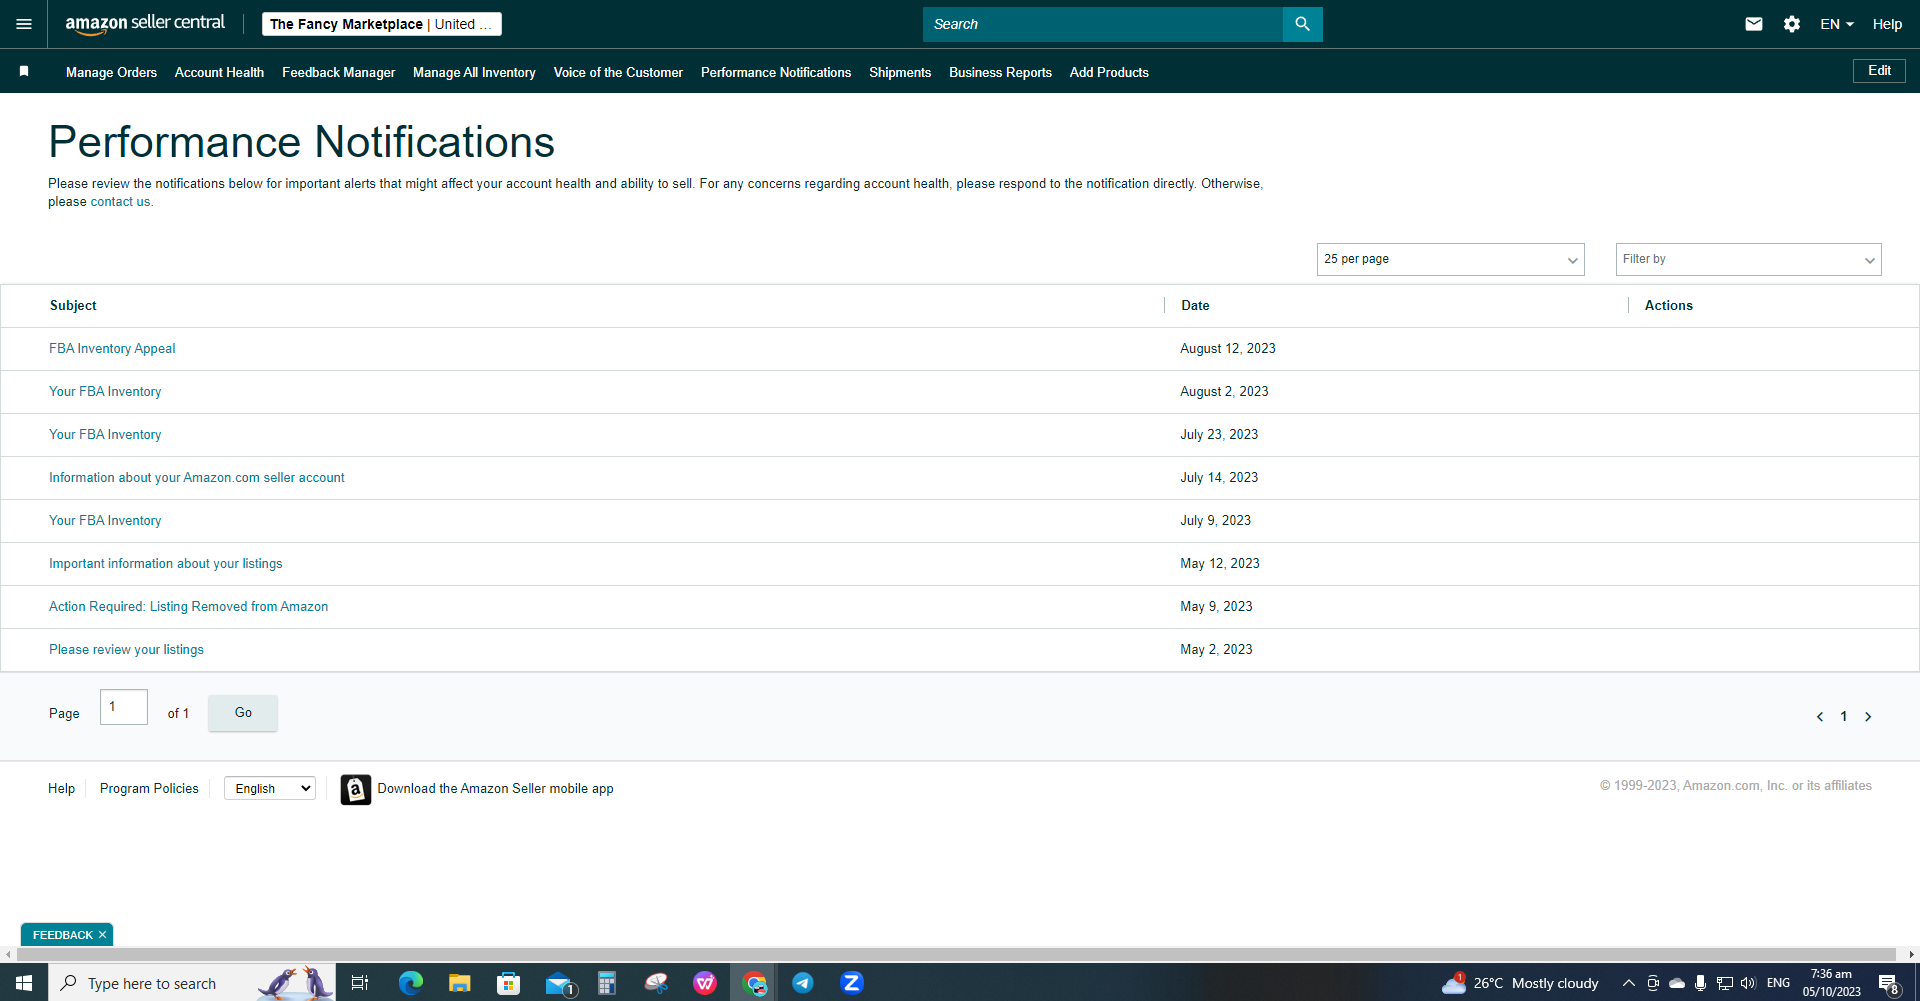Open Zalo from the taskbar
Screen dimensions: 1920x1001
tap(852, 983)
